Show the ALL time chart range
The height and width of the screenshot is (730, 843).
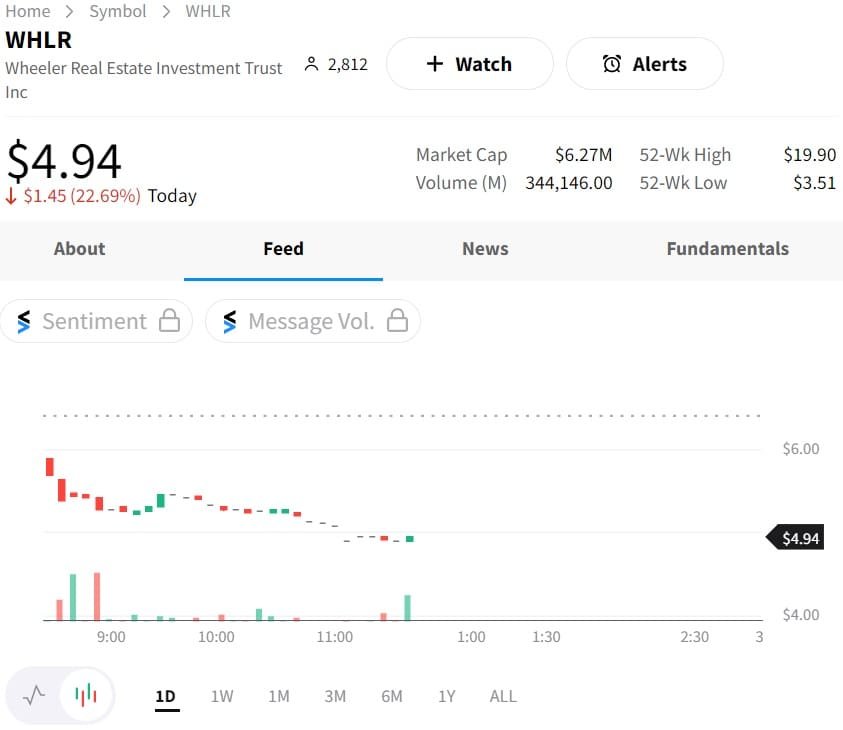pos(503,696)
